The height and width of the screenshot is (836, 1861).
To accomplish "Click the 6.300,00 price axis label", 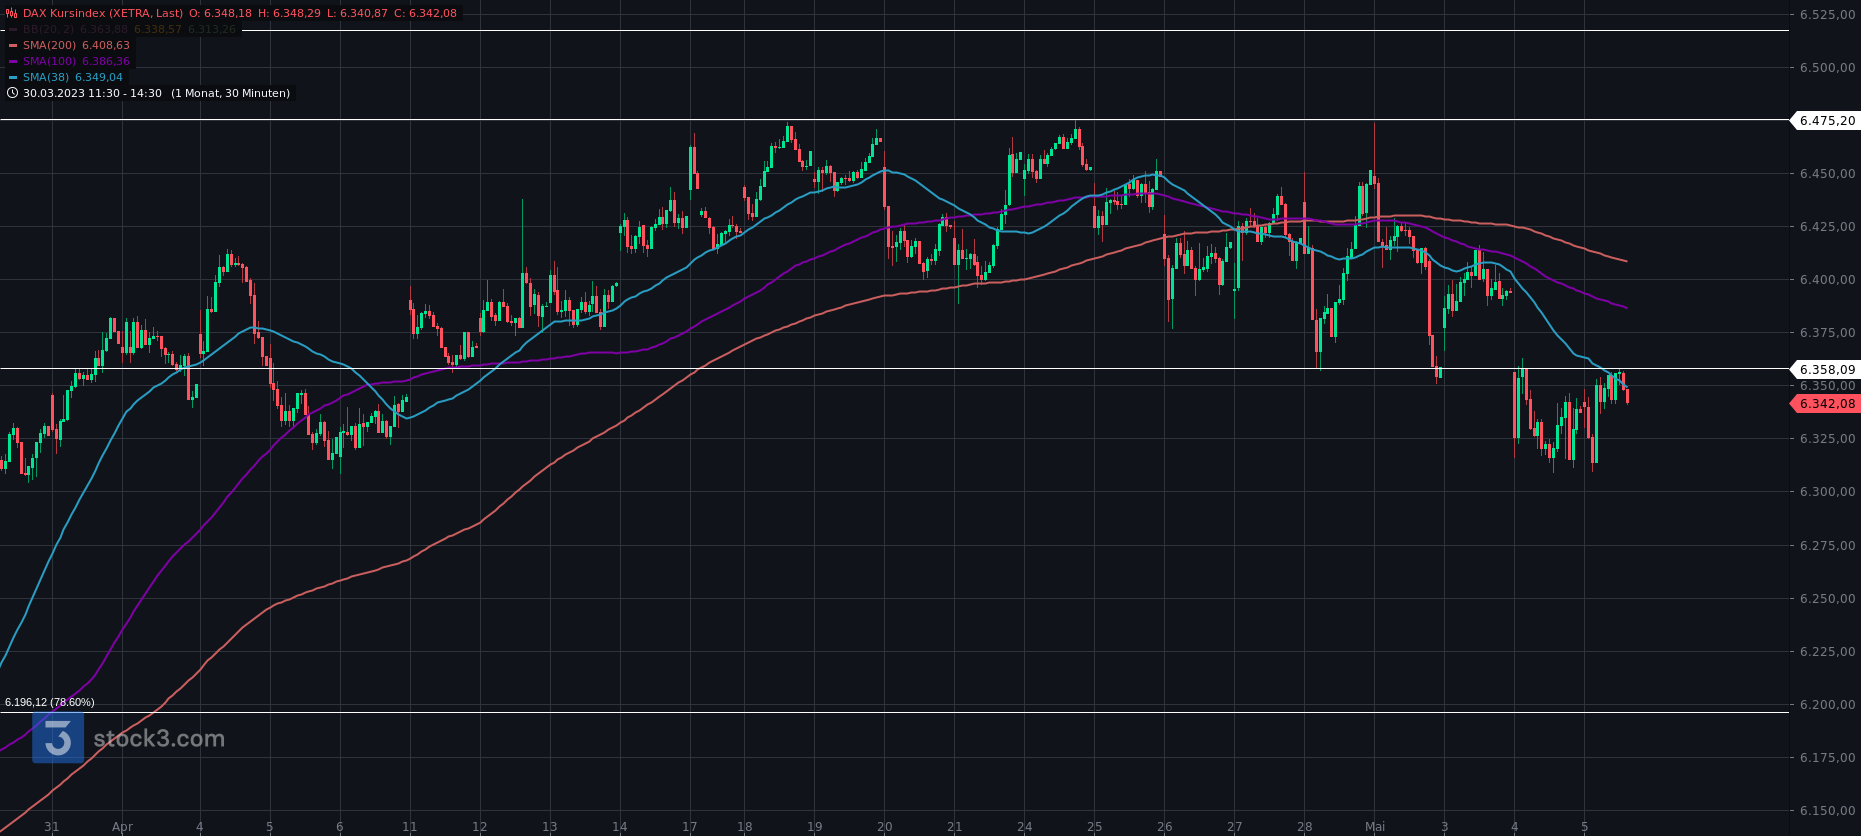I will point(1827,491).
